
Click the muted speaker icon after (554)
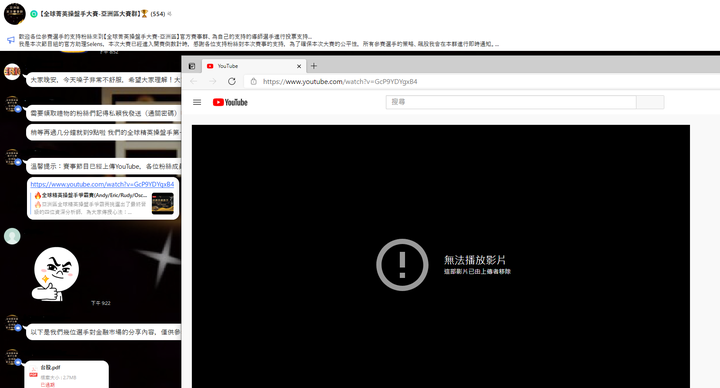[169, 14]
